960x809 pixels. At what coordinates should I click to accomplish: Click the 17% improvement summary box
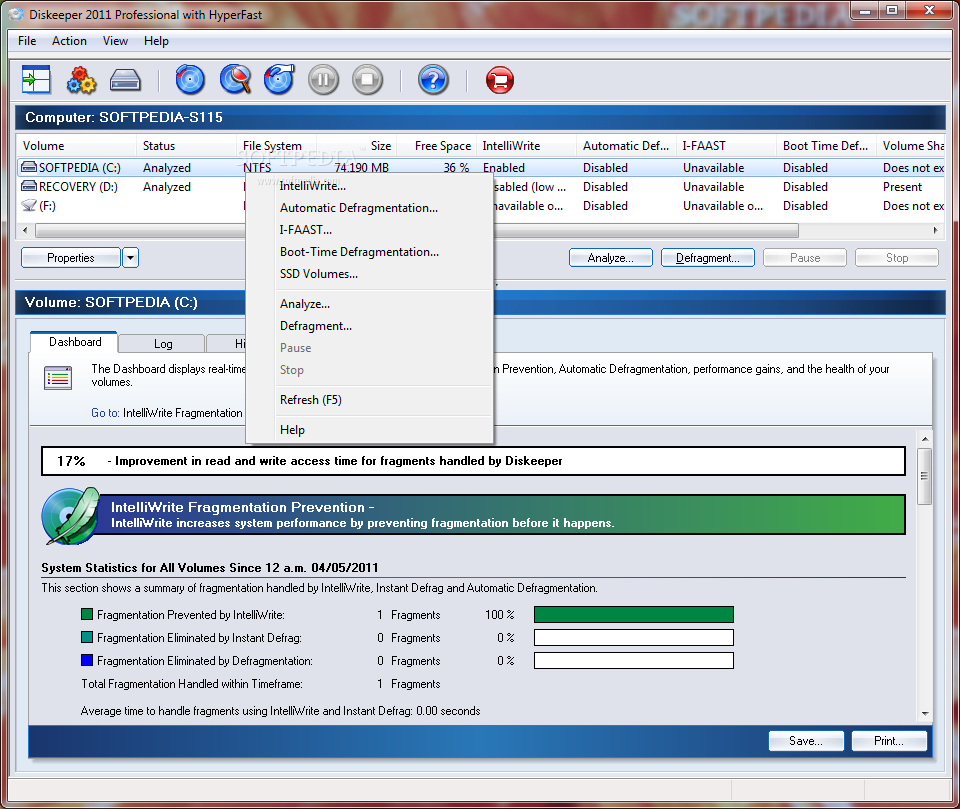point(473,461)
